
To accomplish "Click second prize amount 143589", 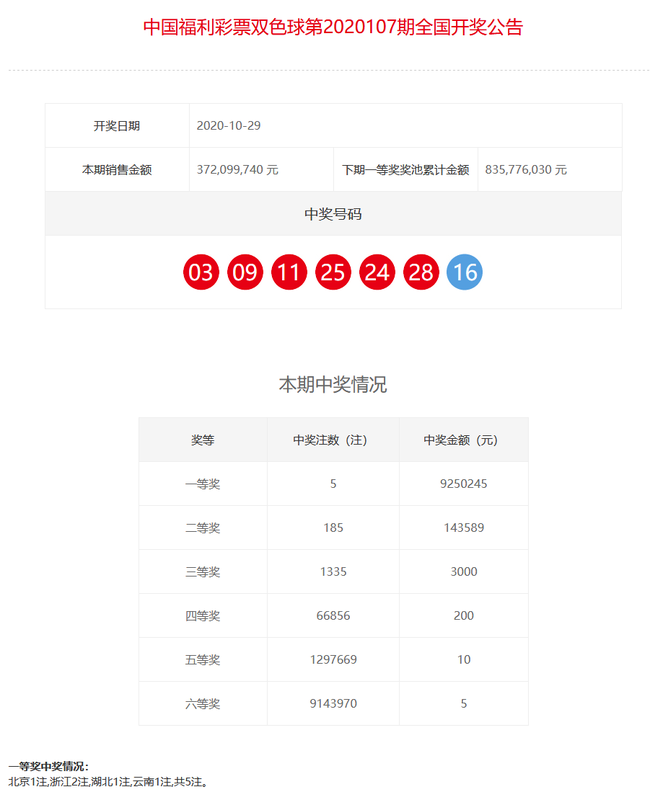I will pos(464,528).
